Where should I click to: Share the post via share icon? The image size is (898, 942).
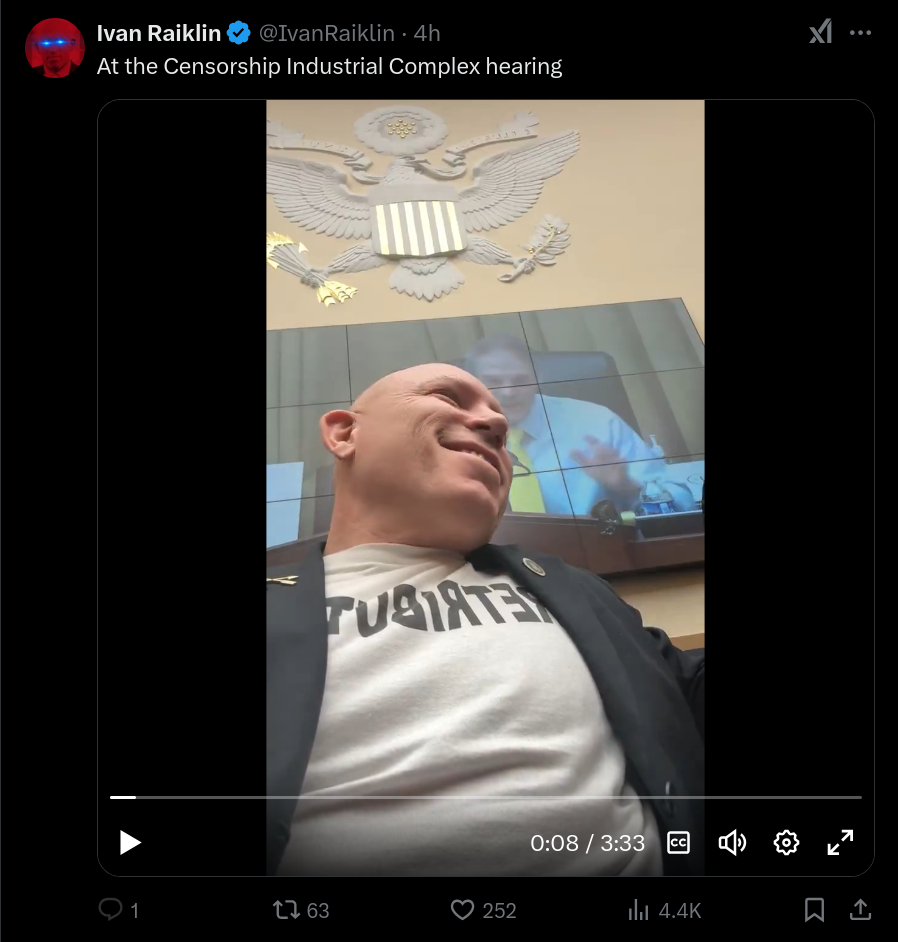(860, 910)
